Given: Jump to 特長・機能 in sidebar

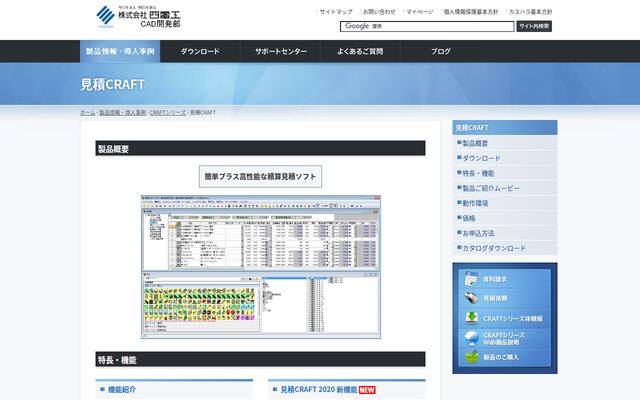Looking at the screenshot, I should tap(504, 173).
